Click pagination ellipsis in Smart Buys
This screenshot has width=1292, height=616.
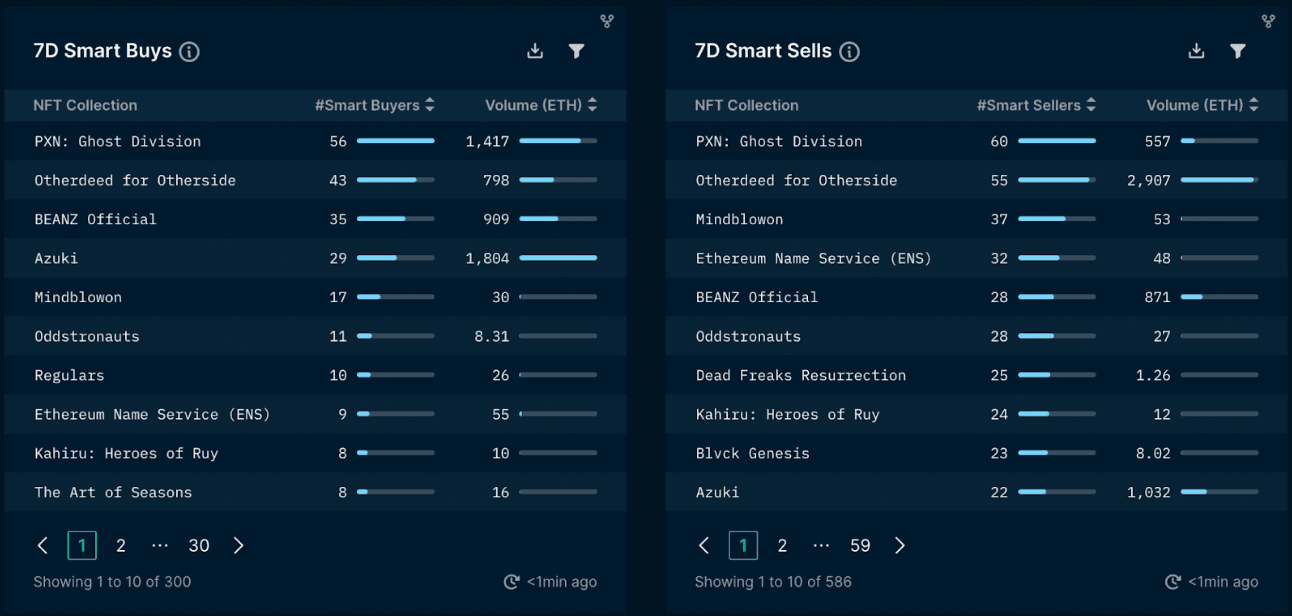coord(160,545)
